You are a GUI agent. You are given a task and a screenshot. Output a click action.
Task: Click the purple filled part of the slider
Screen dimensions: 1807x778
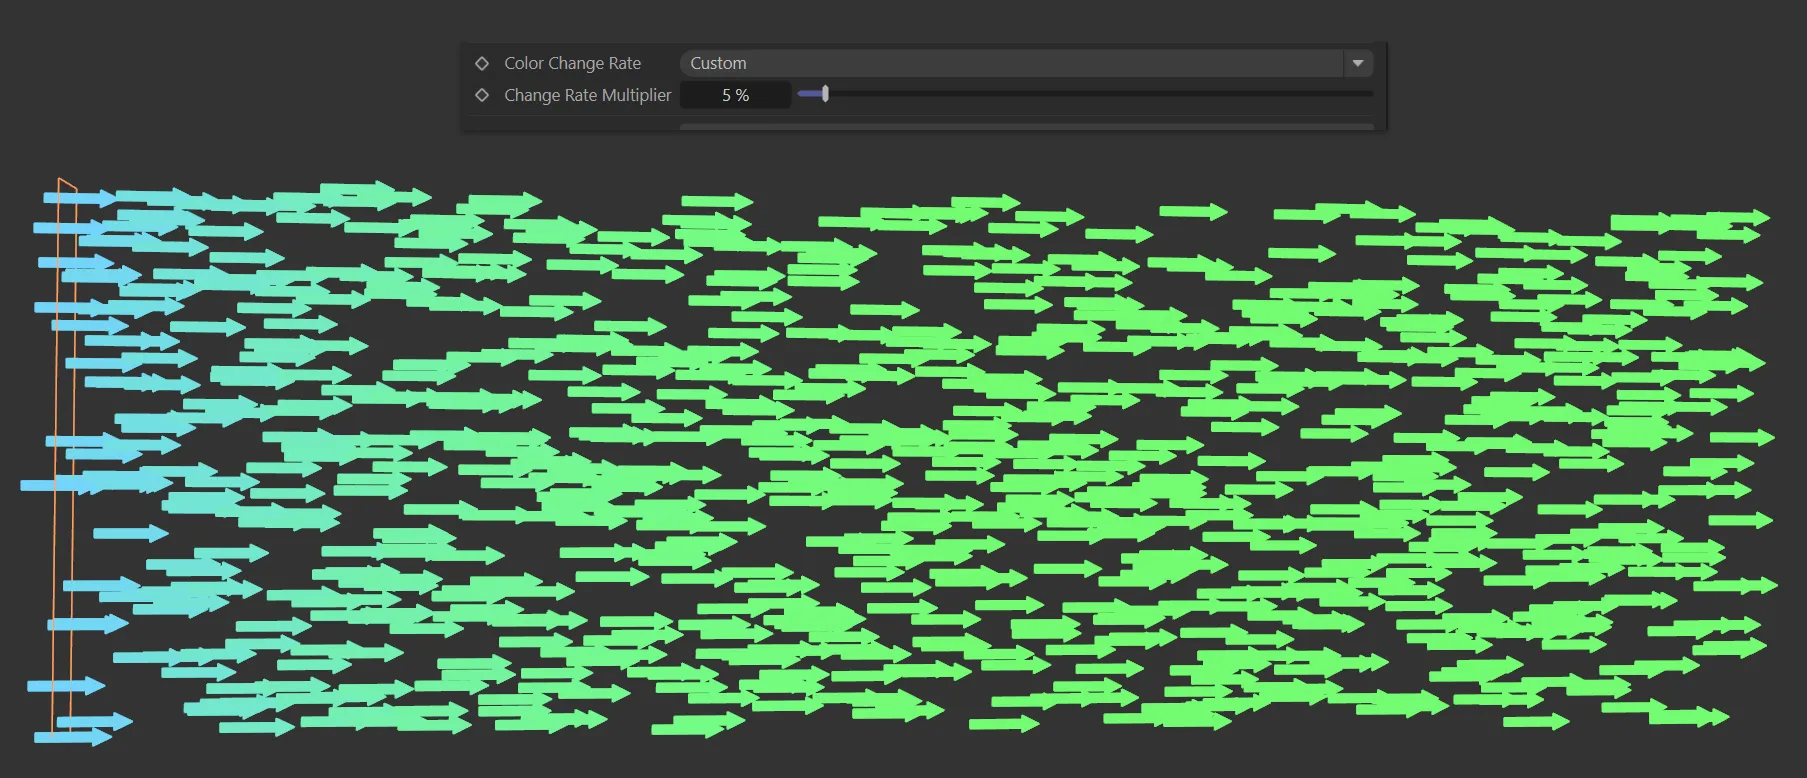[809, 94]
